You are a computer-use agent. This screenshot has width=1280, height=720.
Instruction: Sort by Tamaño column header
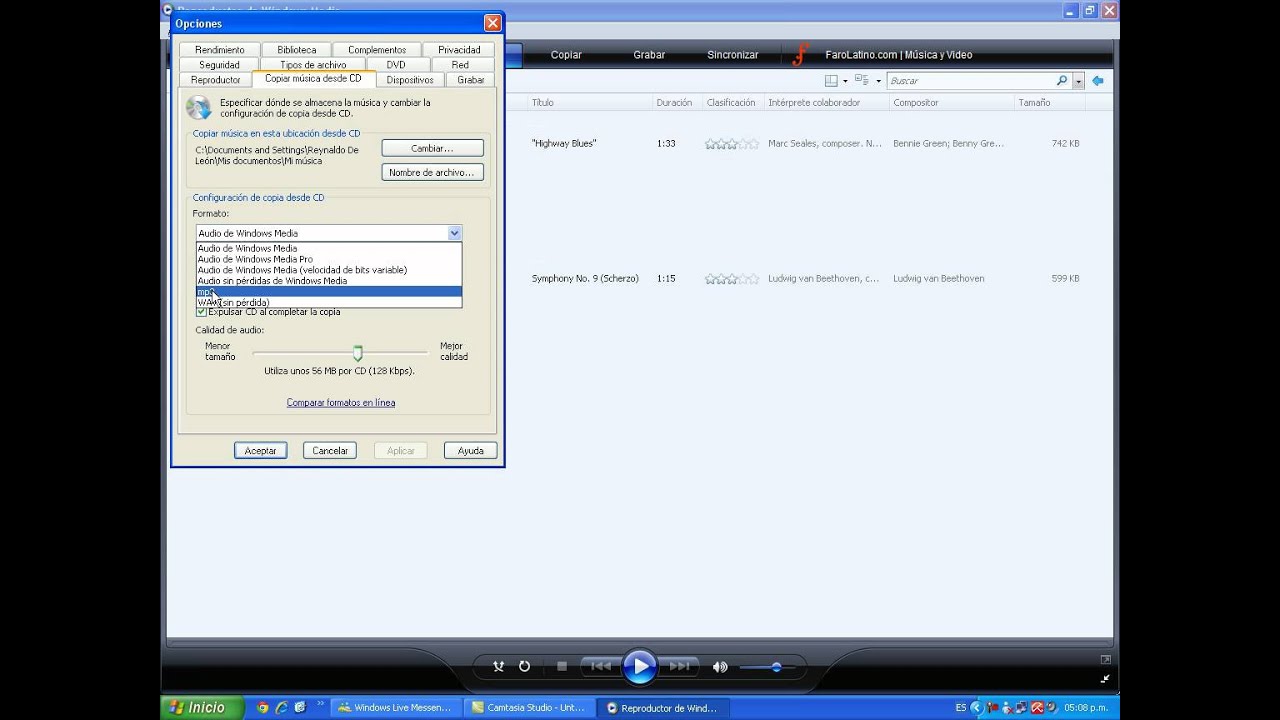point(1034,103)
